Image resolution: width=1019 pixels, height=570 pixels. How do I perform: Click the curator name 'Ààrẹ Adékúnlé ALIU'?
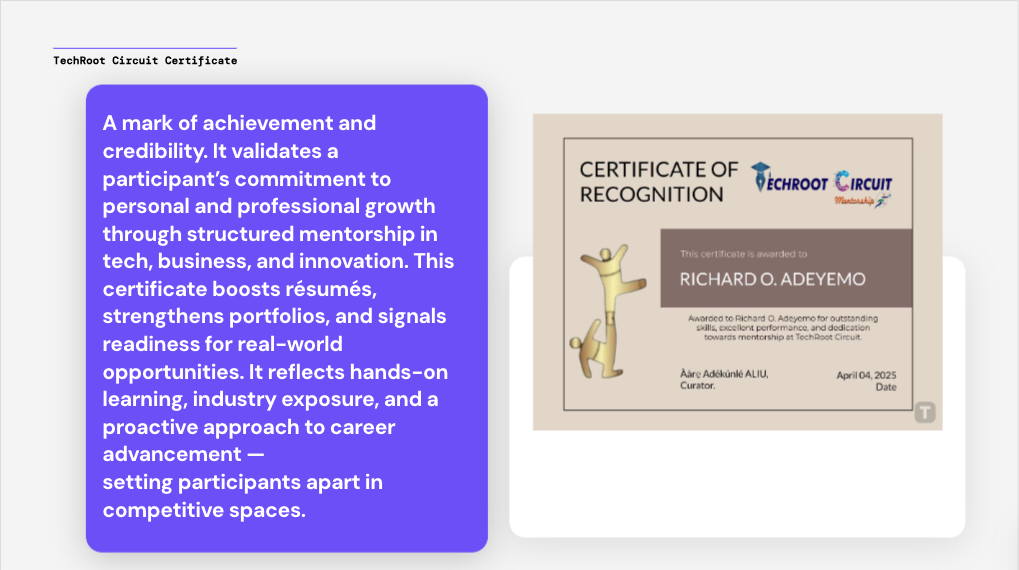click(x=724, y=374)
